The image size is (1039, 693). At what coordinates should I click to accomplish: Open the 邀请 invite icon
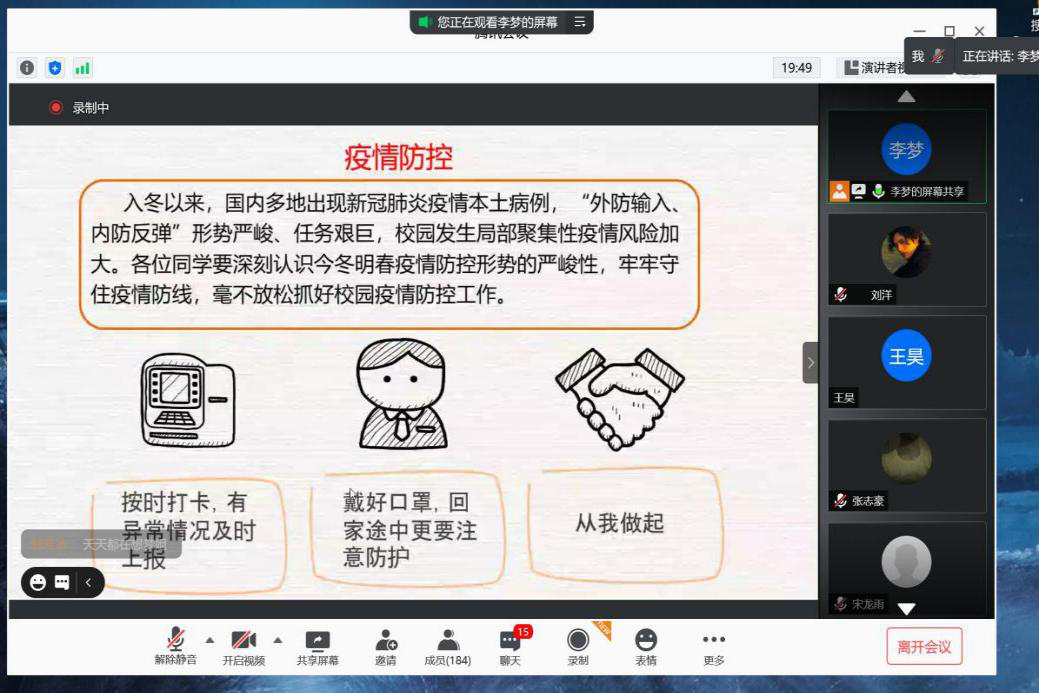click(x=386, y=646)
